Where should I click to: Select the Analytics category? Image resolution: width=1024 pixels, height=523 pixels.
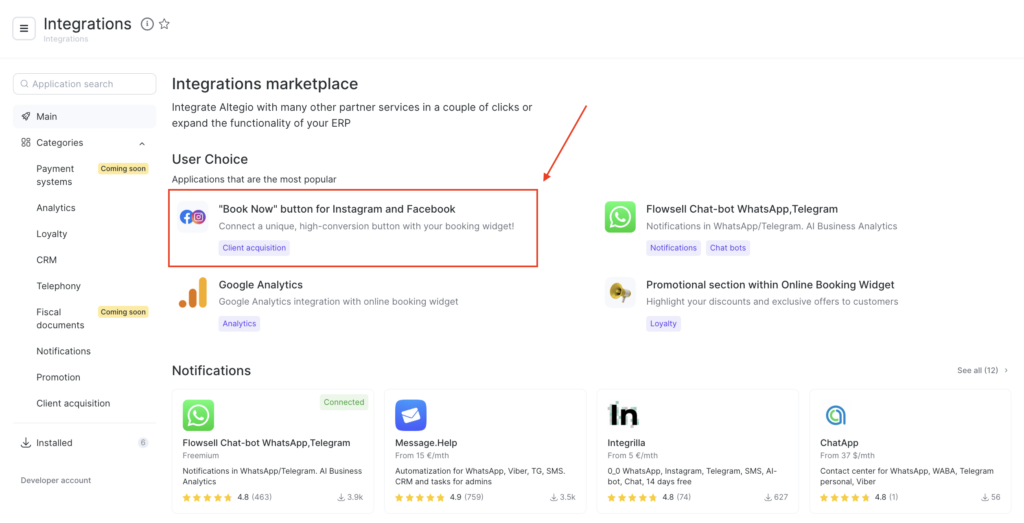56,208
